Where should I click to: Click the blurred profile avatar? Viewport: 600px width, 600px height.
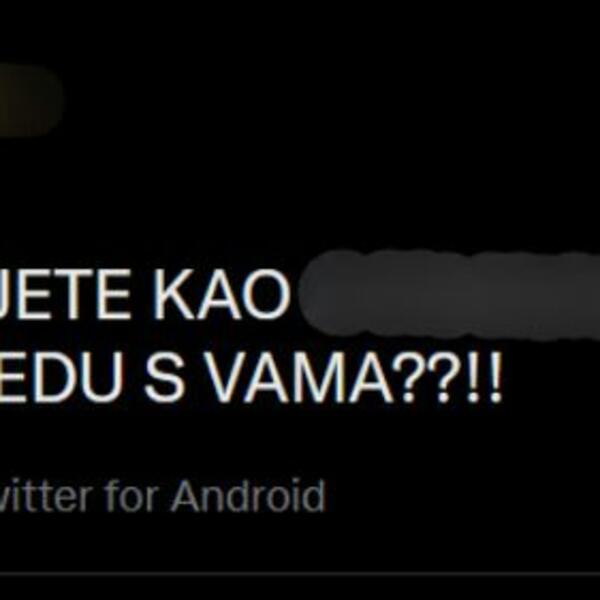pos(30,100)
